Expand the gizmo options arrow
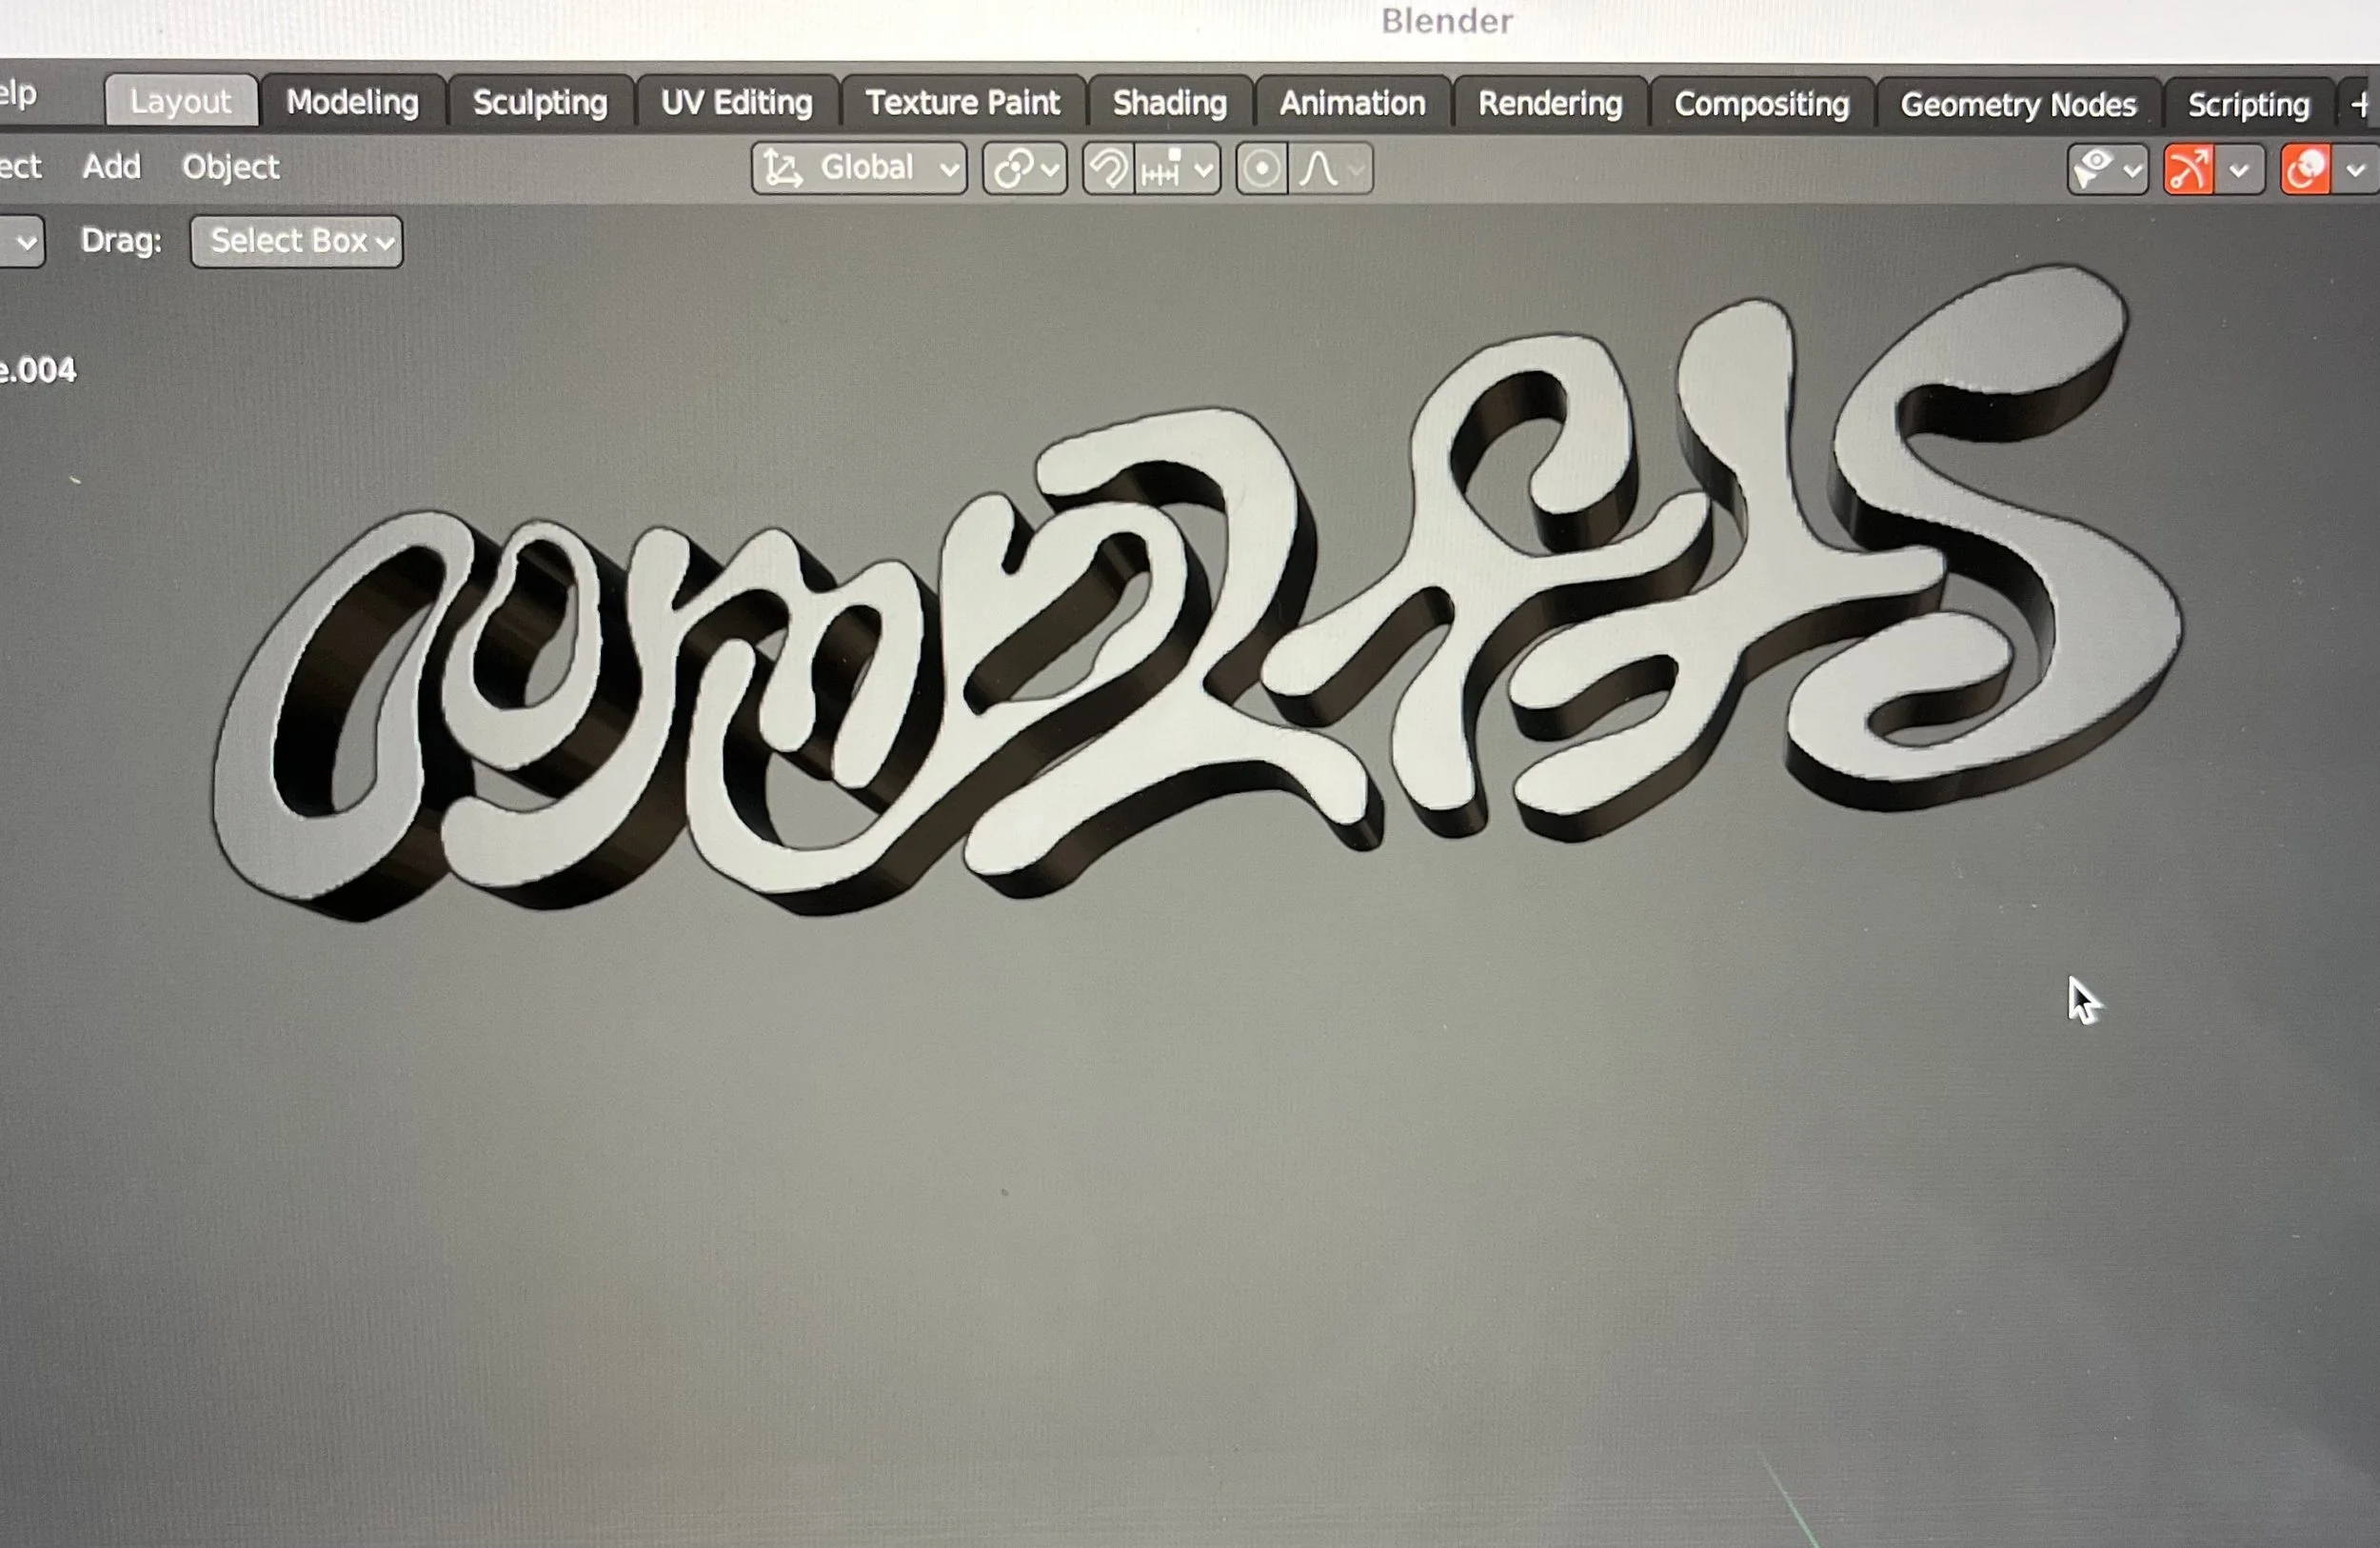 click(x=2240, y=170)
